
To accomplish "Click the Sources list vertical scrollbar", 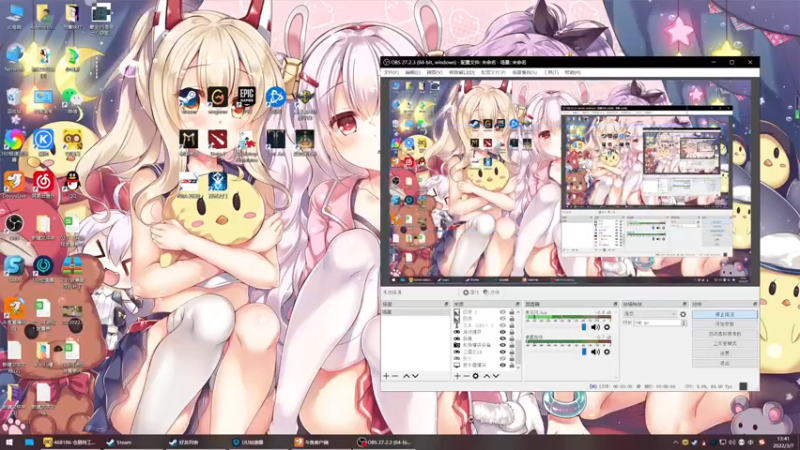I will pos(518,351).
